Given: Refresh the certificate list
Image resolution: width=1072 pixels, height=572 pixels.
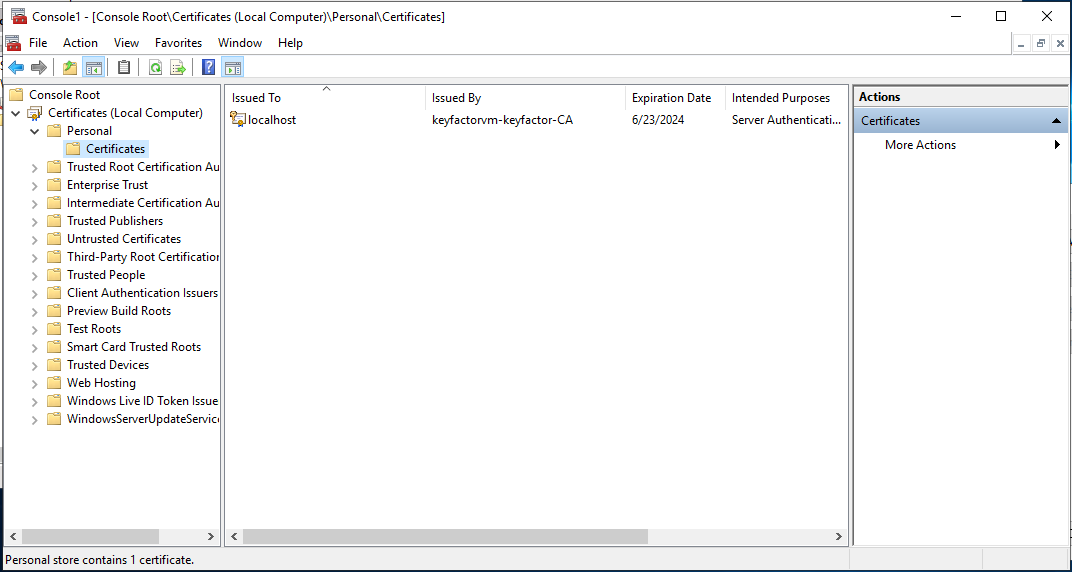Looking at the screenshot, I should click(x=155, y=67).
